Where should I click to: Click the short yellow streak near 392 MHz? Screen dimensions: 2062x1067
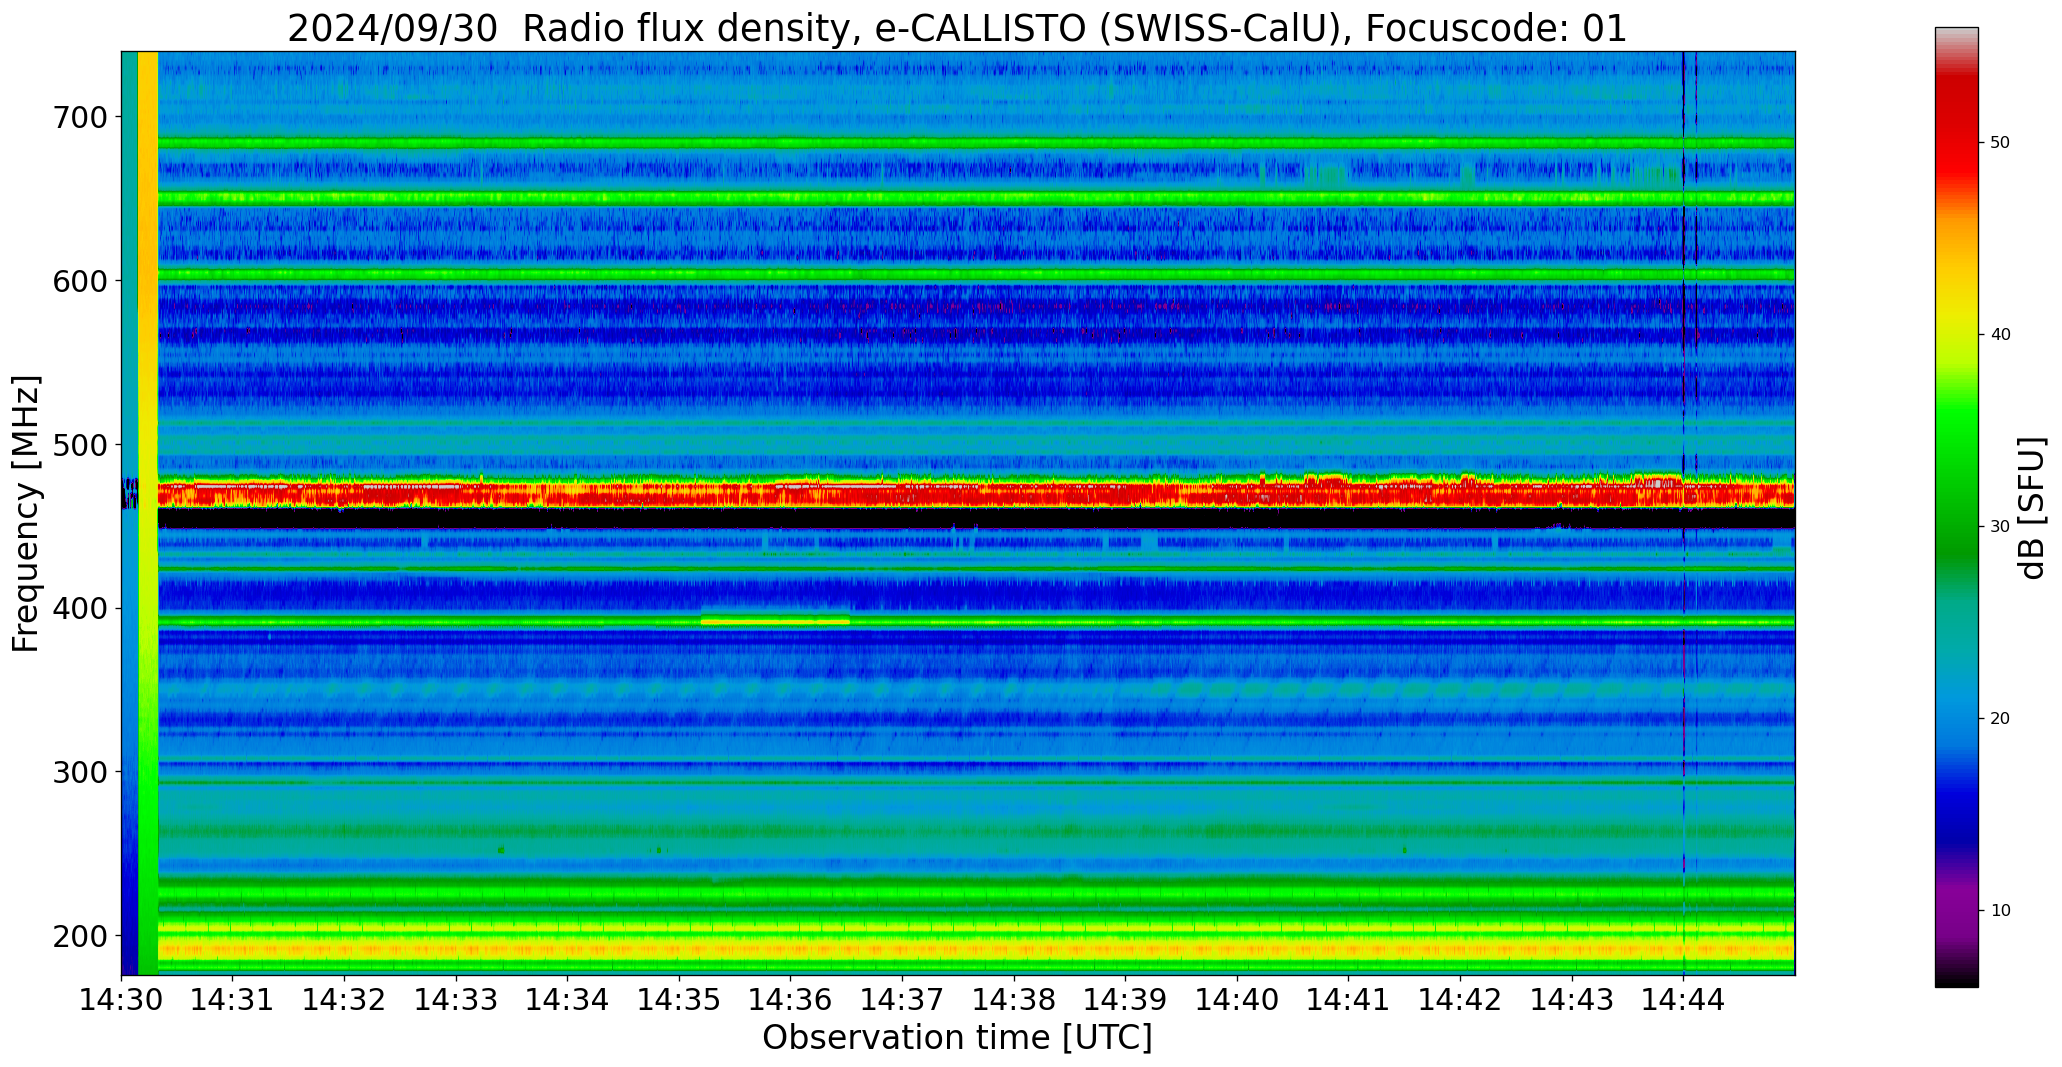click(x=775, y=620)
